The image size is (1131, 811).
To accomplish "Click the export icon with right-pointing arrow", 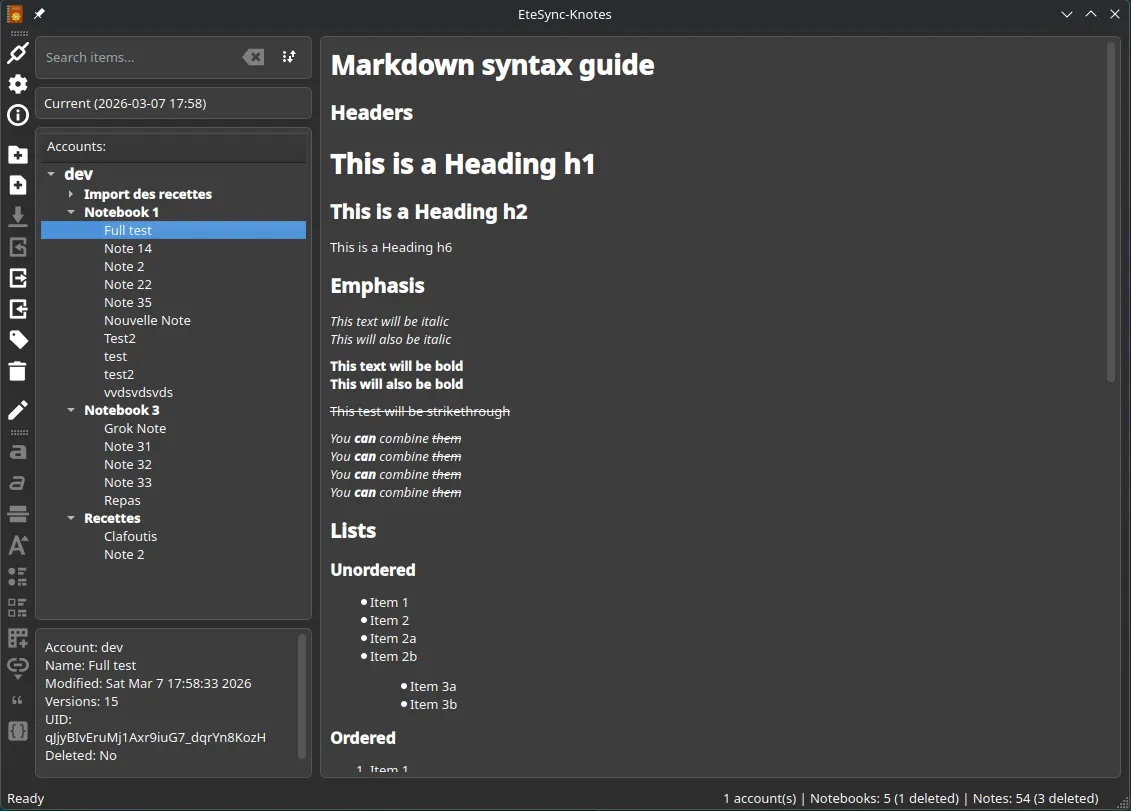I will pyautogui.click(x=18, y=278).
